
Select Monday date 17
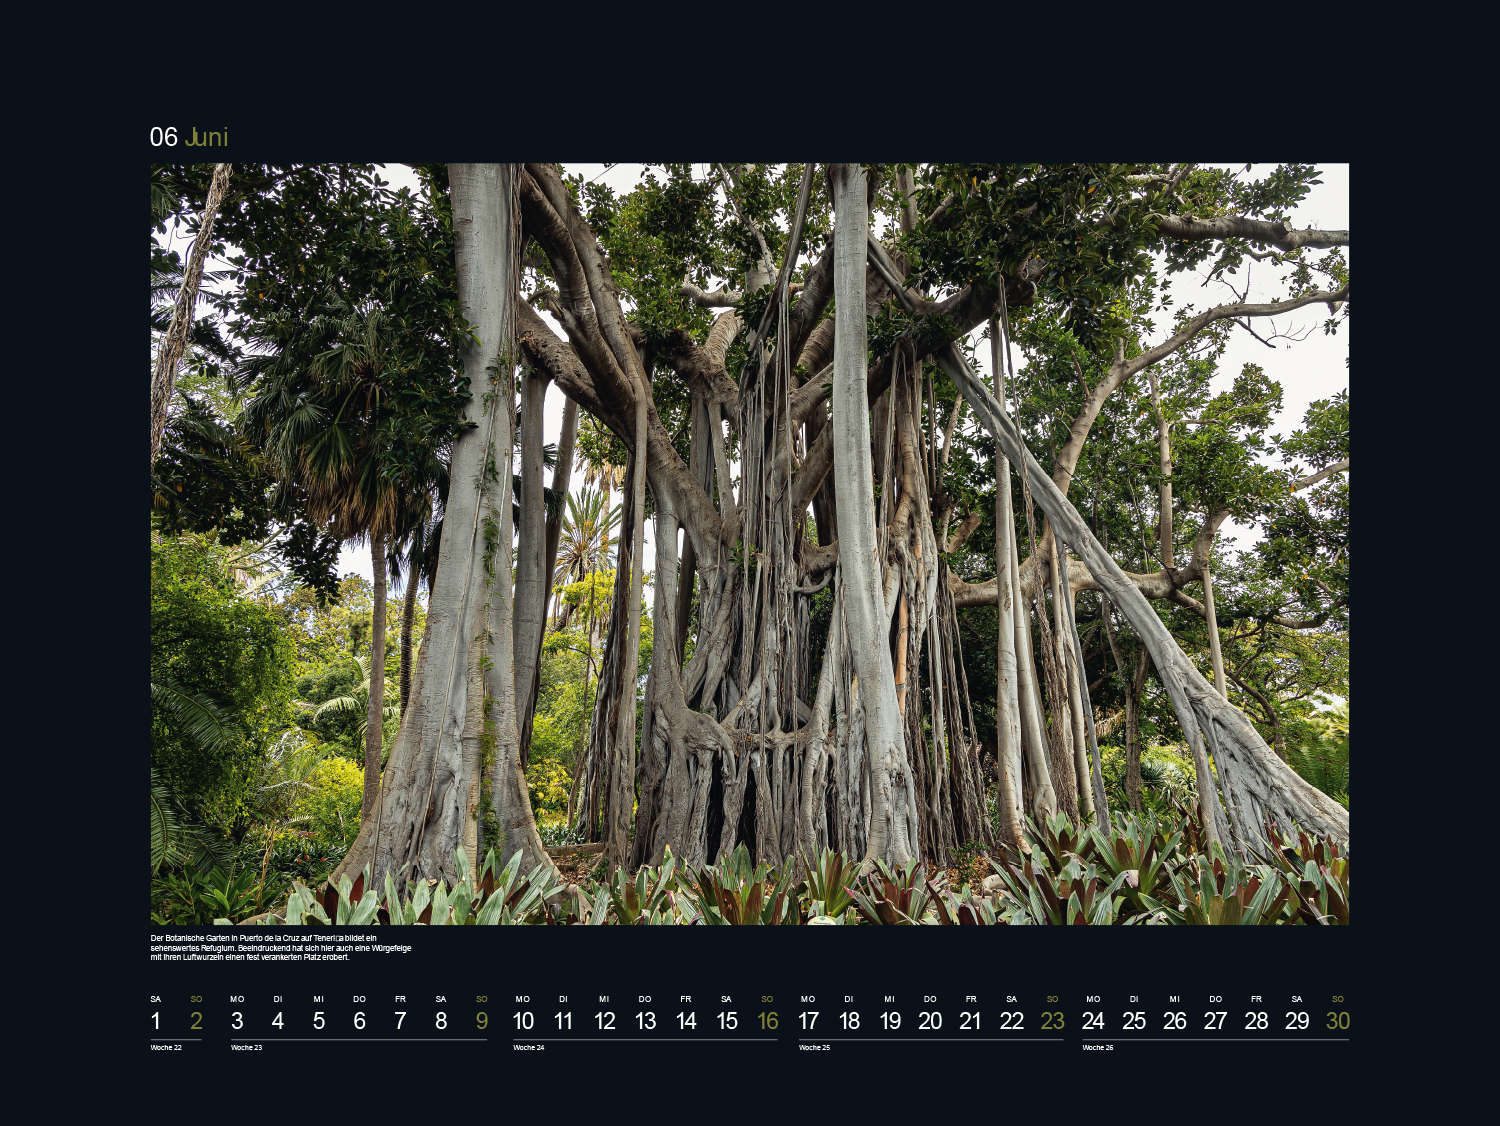click(808, 1021)
